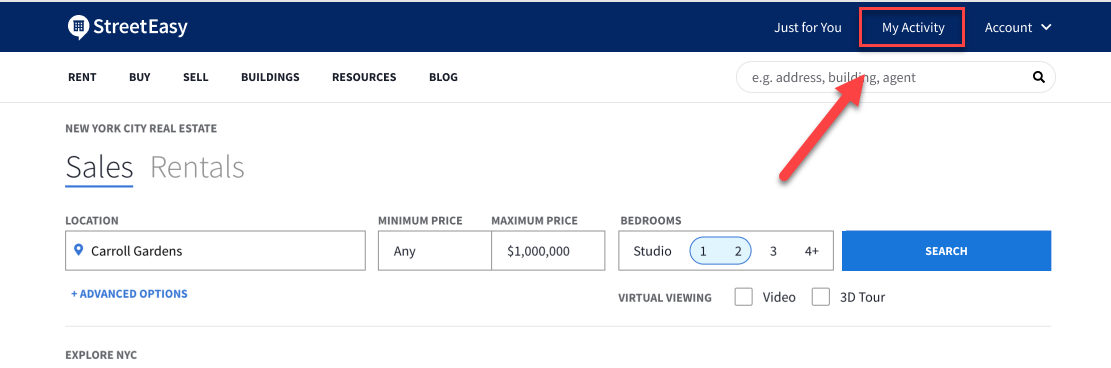
Task: Expand Advanced Options
Action: 129,294
